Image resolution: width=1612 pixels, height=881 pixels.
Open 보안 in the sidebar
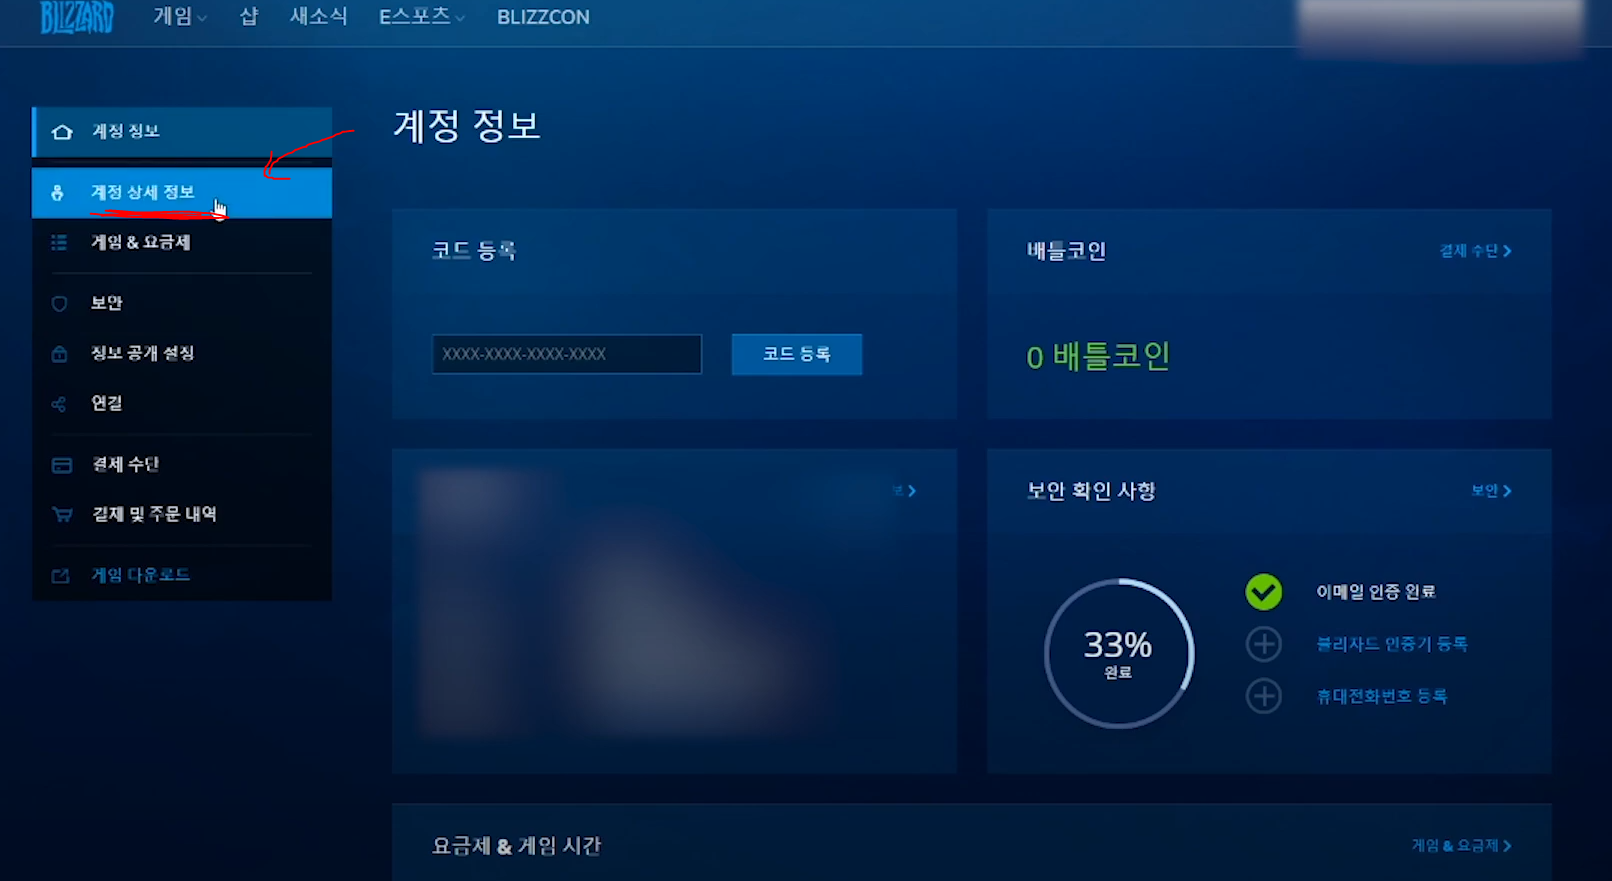pos(182,303)
